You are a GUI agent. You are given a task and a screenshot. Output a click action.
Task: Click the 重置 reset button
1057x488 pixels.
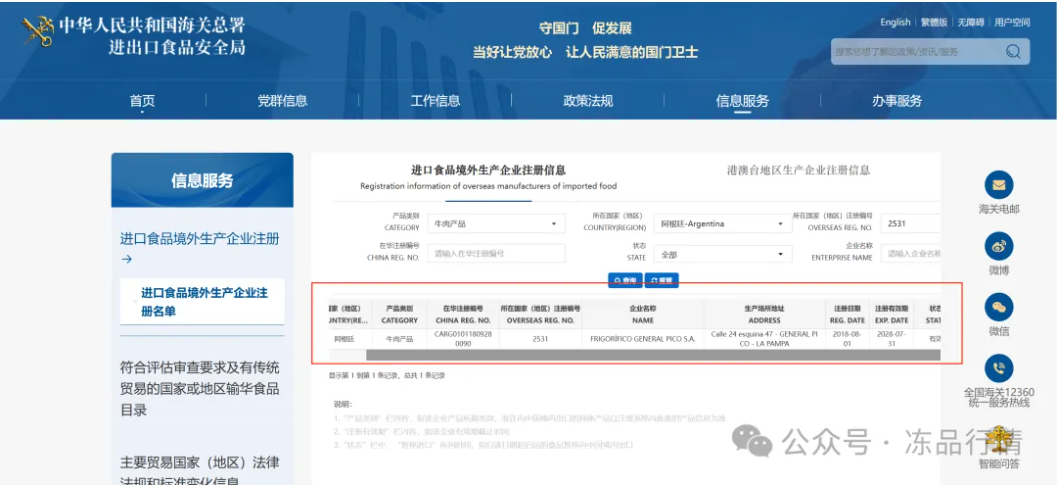point(662,281)
